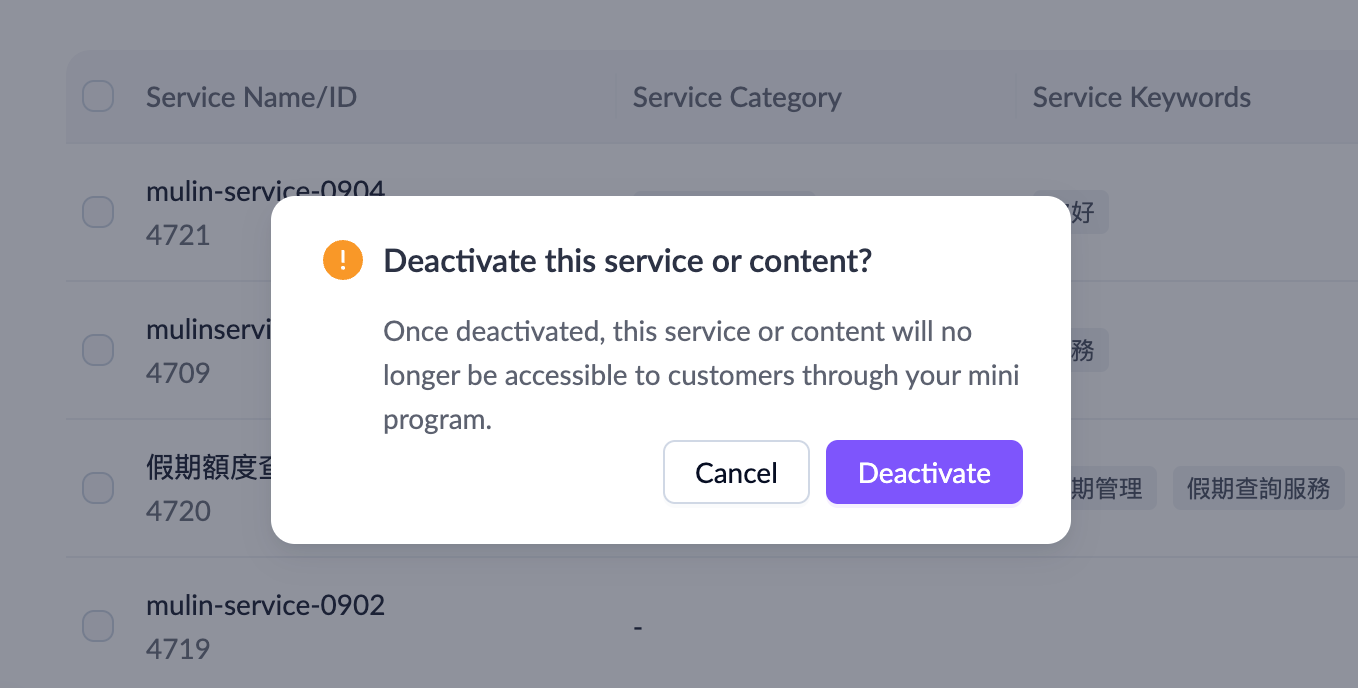The height and width of the screenshot is (688, 1358).
Task: Open the mulin-service-0902 service name
Action: [265, 605]
